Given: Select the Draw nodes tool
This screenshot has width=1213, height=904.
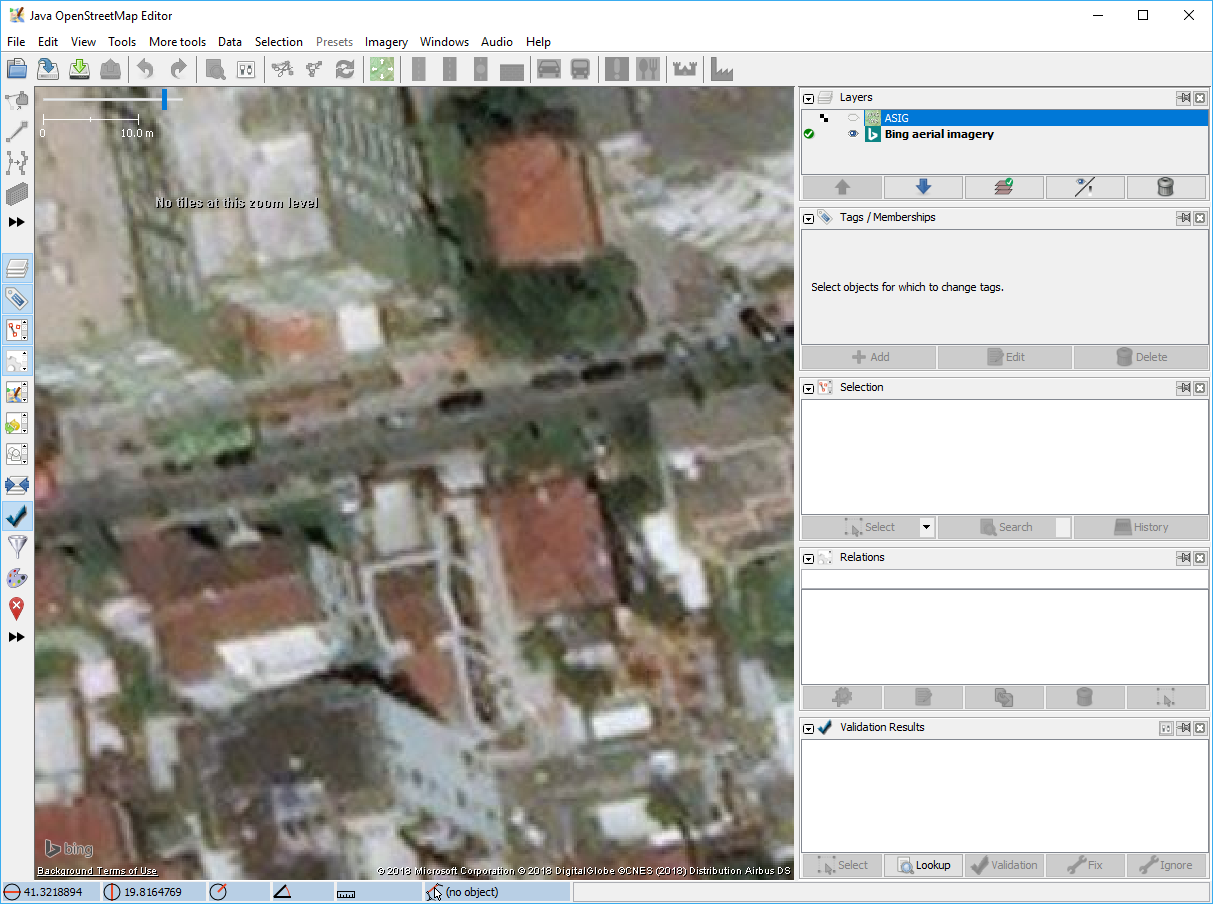Looking at the screenshot, I should (17, 131).
